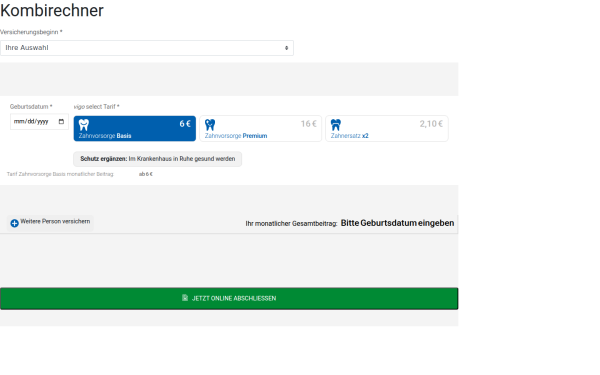Open the calendar picker icon in Geburtsdatum
The image size is (600, 375).
click(x=61, y=122)
